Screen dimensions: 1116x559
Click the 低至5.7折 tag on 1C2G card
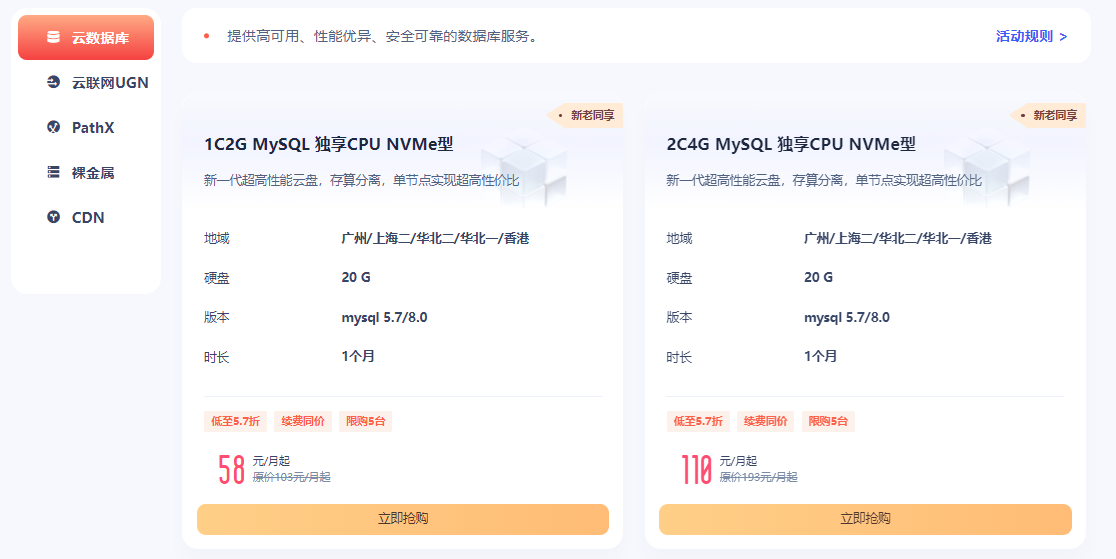click(235, 421)
